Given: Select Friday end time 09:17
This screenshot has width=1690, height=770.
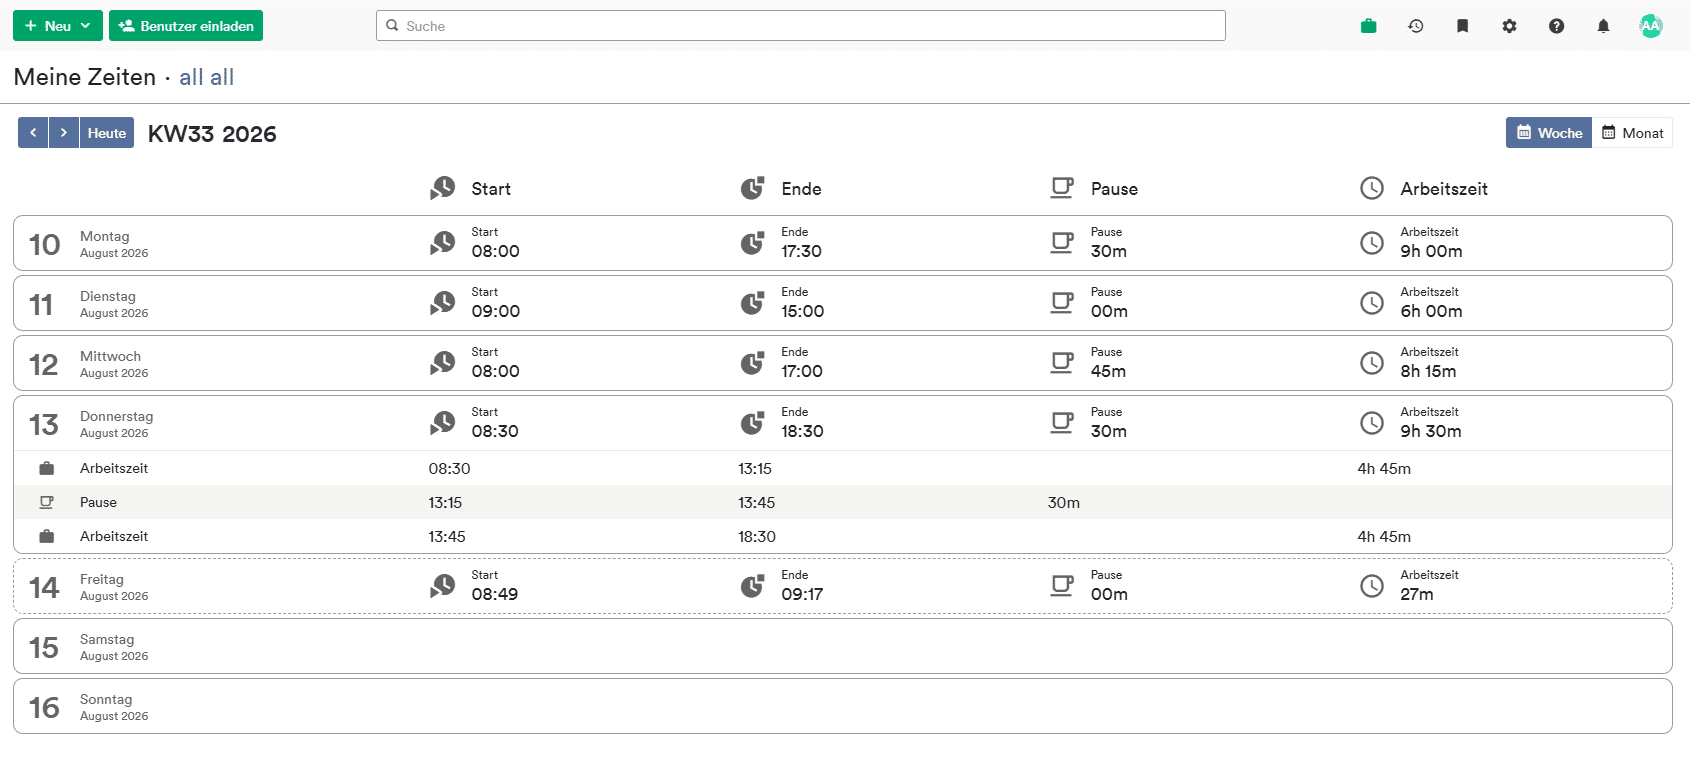Looking at the screenshot, I should tap(802, 594).
